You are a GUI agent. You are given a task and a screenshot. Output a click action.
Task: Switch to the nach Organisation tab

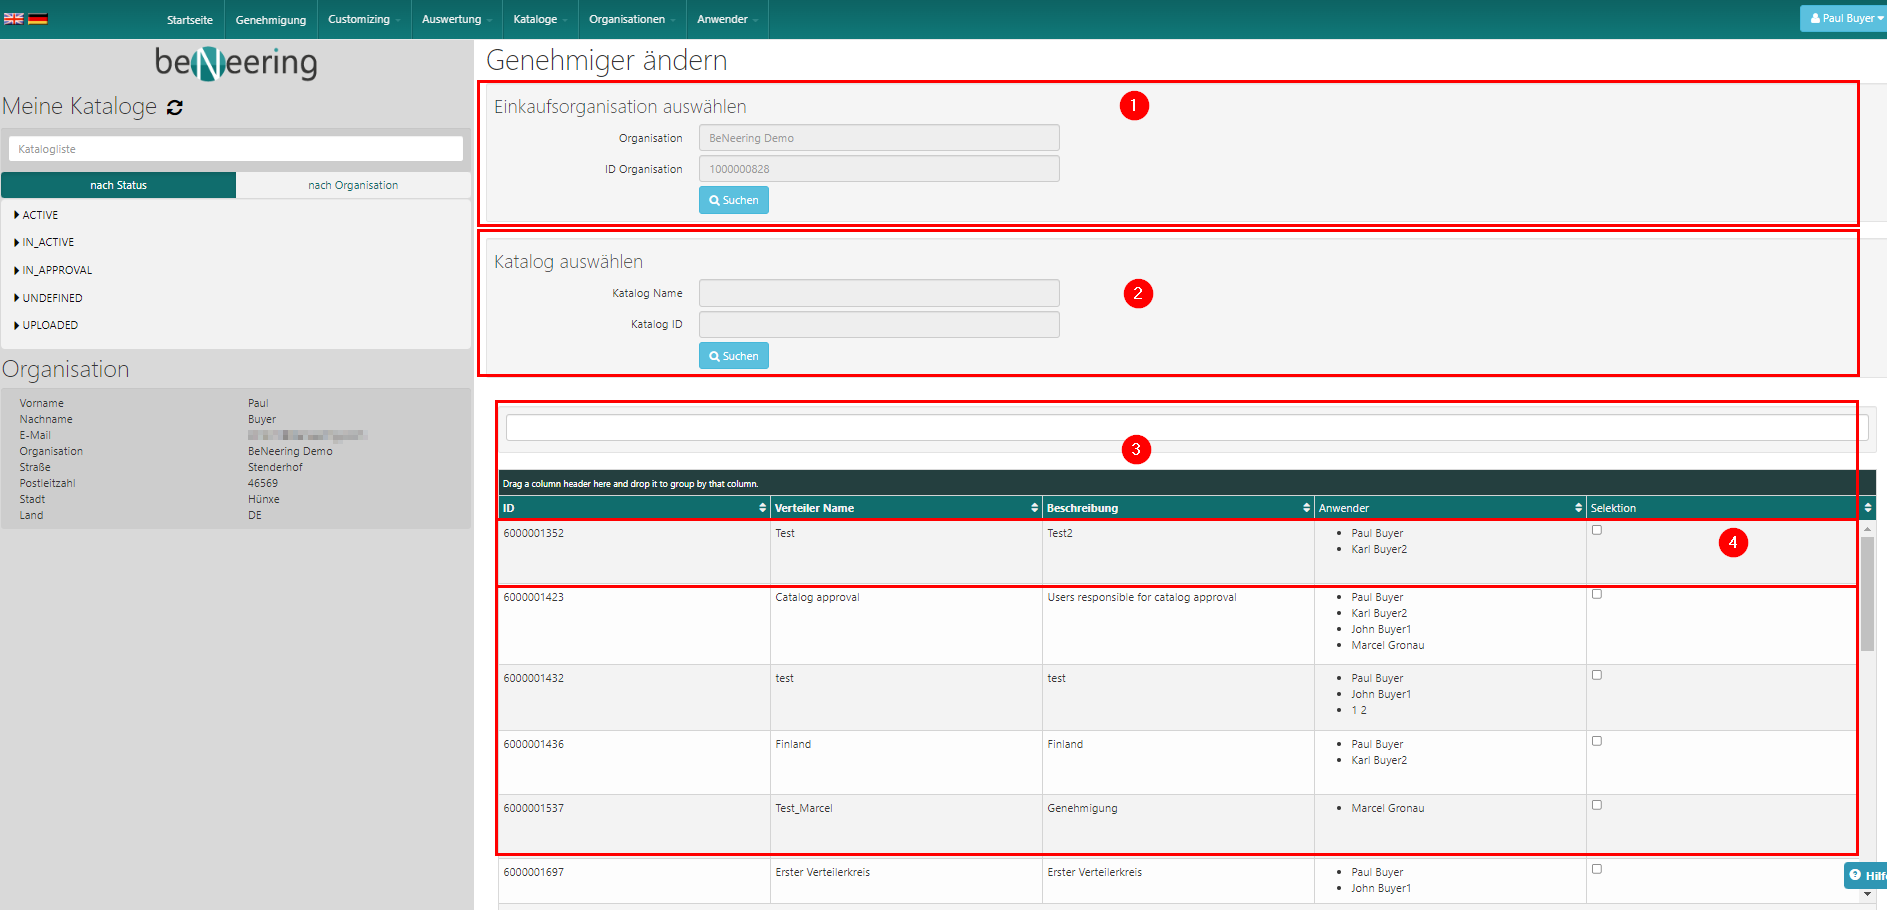coord(353,185)
